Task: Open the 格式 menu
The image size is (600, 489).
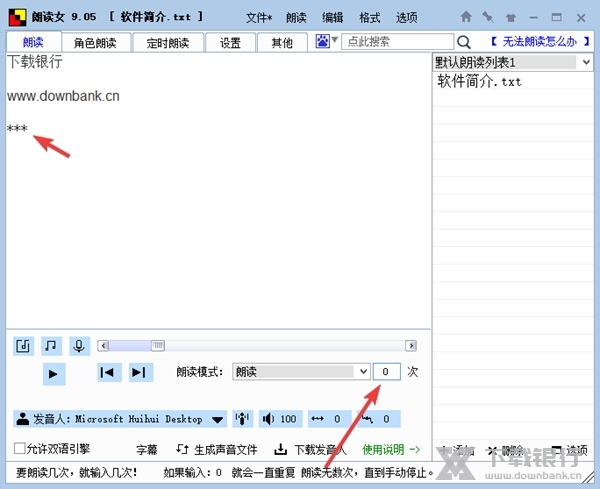Action: pos(370,18)
